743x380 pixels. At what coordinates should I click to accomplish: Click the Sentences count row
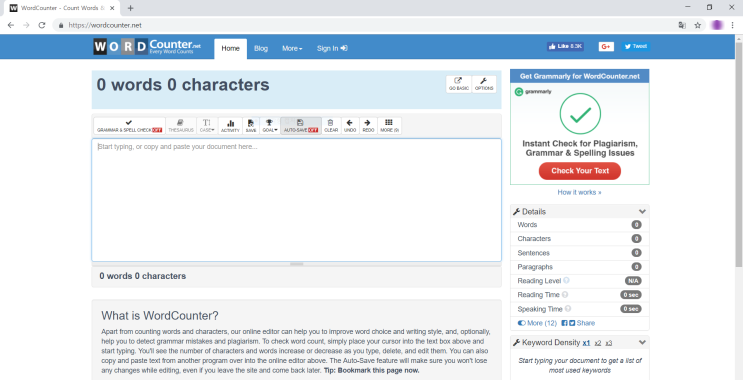coord(580,253)
